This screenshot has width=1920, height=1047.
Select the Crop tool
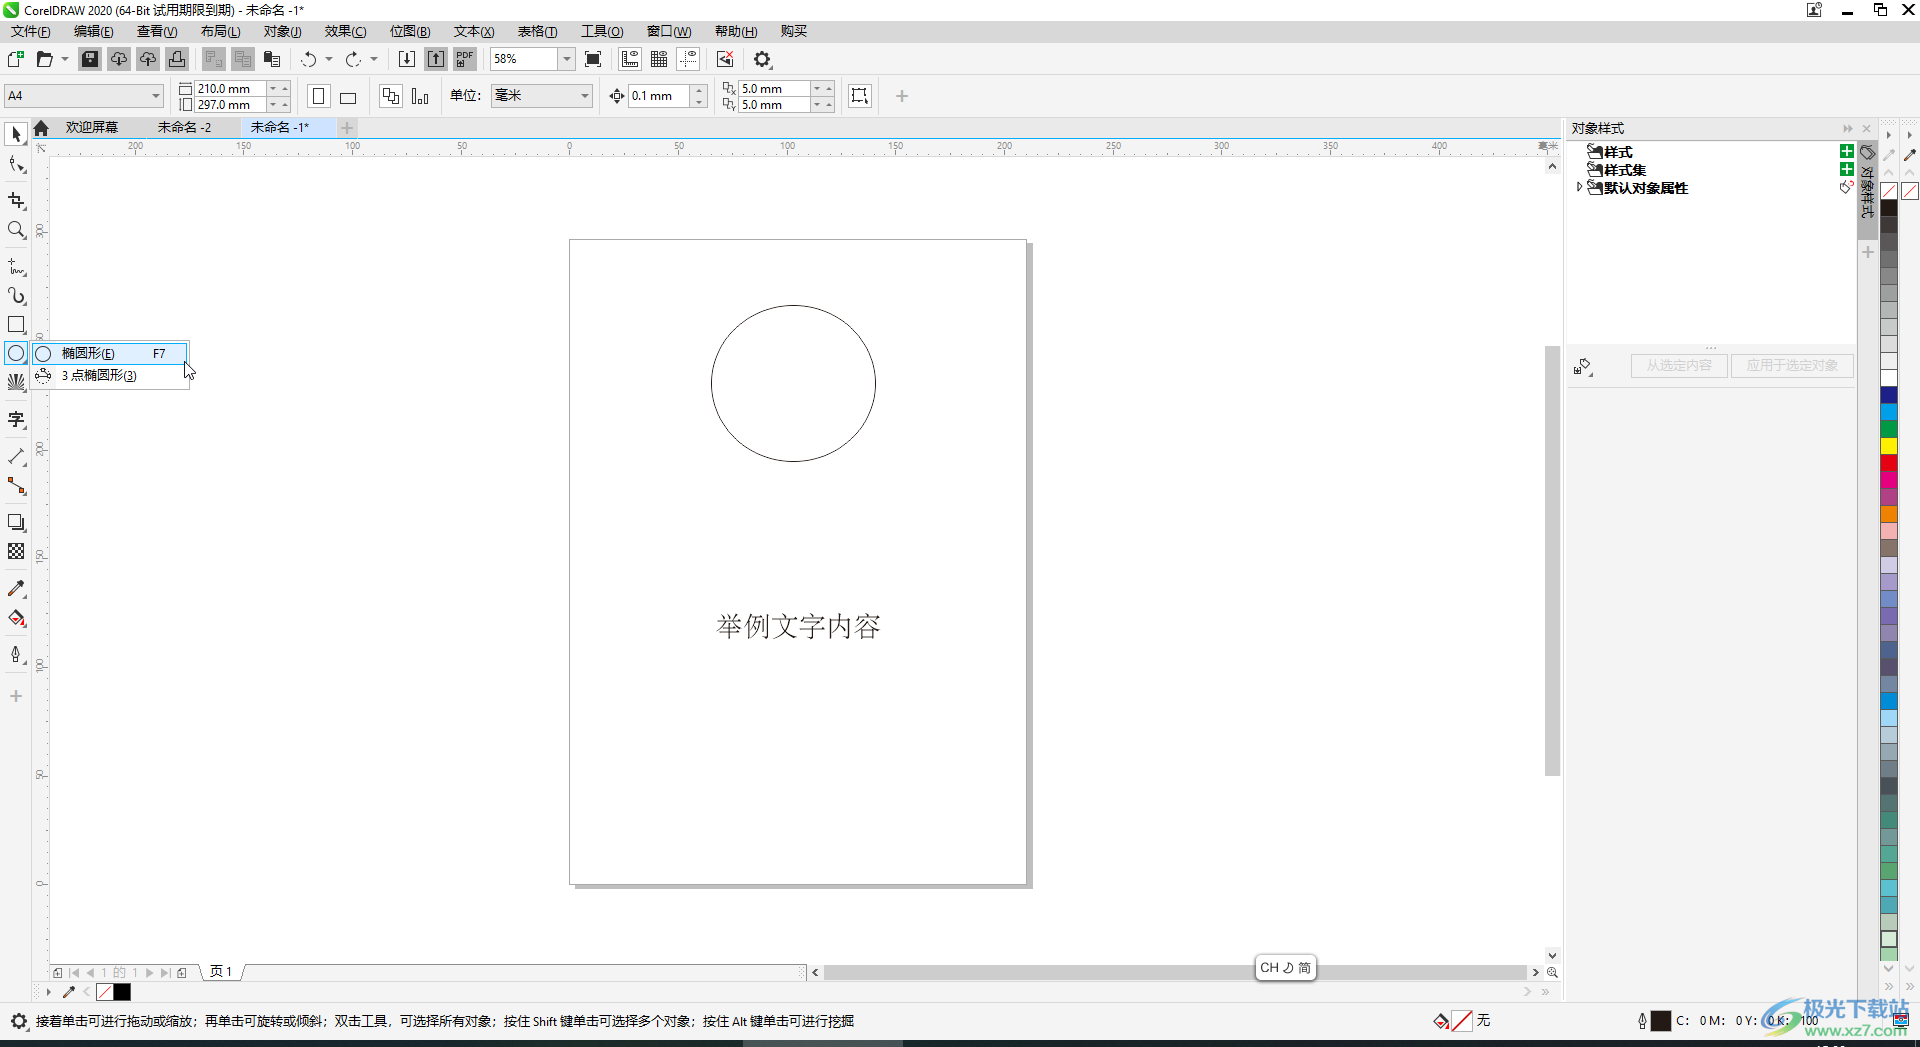16,201
